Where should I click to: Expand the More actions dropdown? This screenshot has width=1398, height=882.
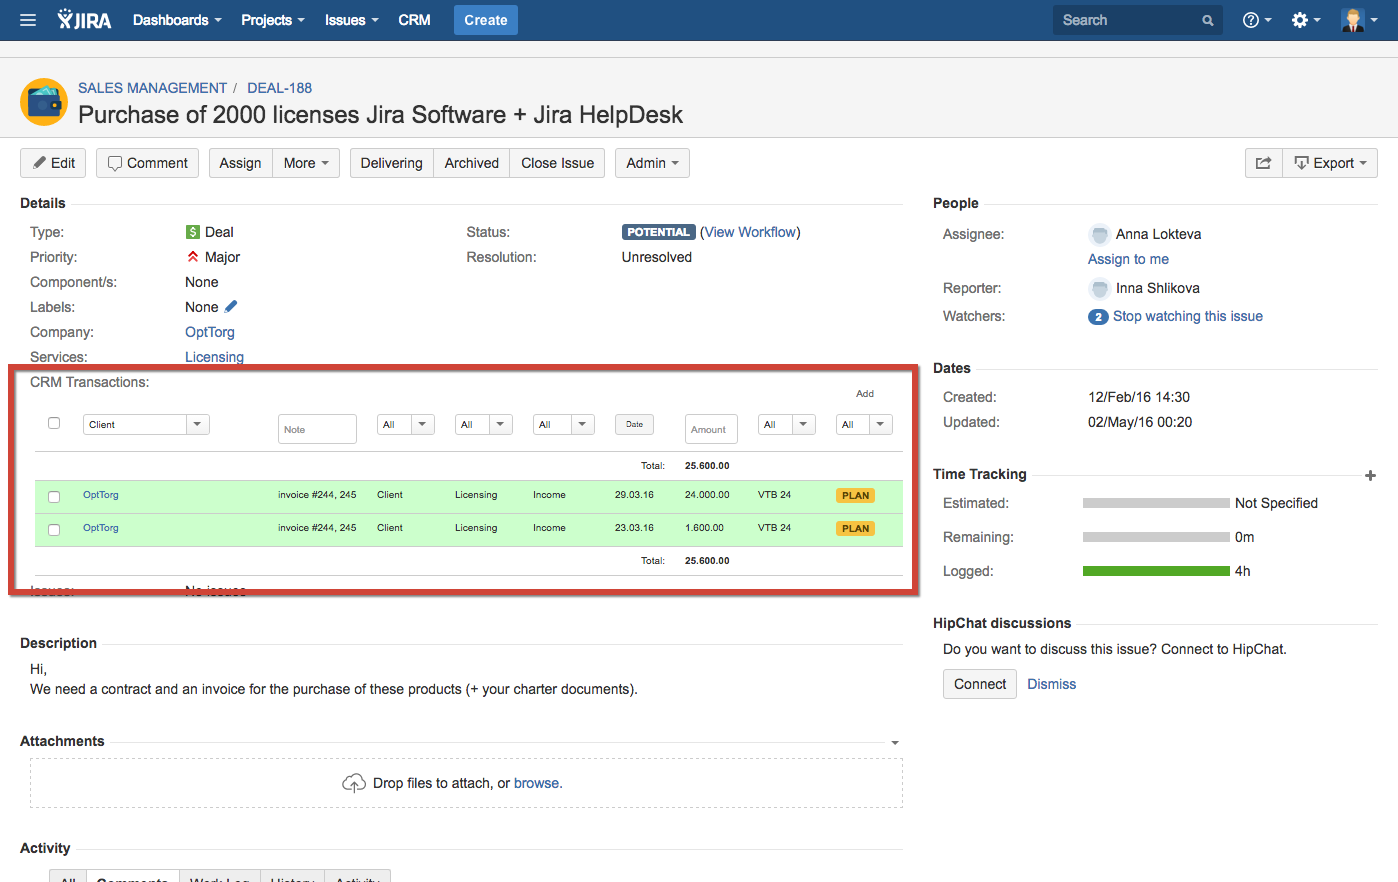[x=305, y=163]
